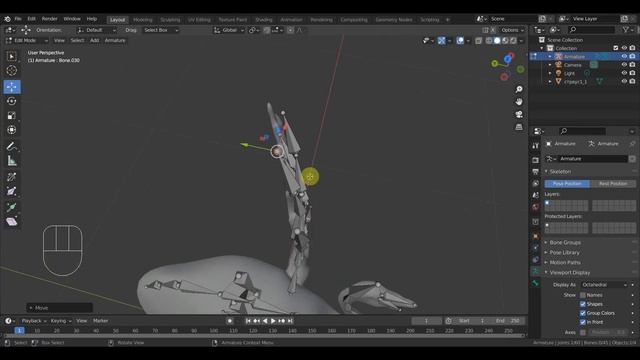Screen dimensions: 640x360
Task: Play the animation forward
Action: [x=273, y=321]
